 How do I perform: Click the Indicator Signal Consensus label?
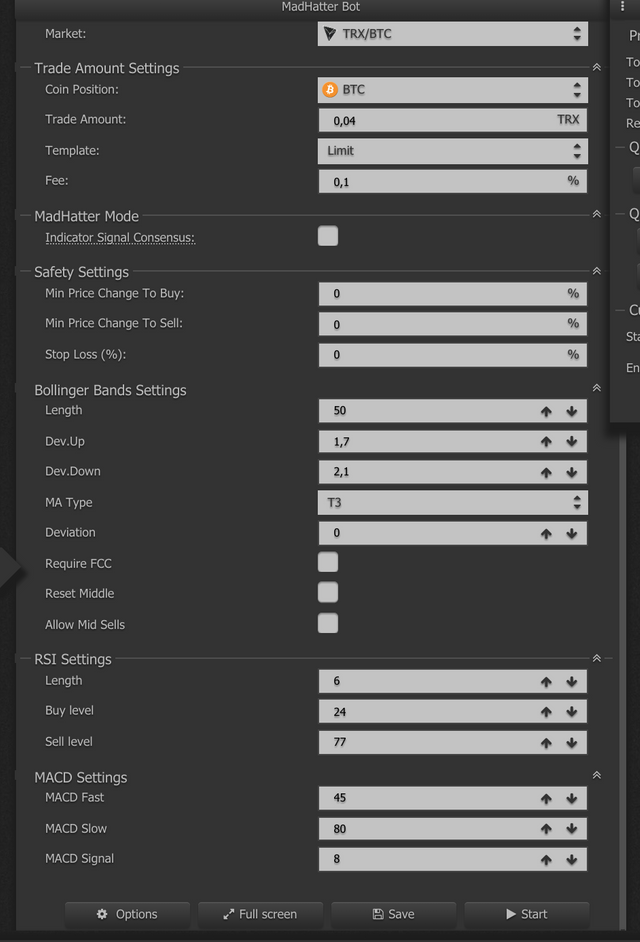[120, 238]
